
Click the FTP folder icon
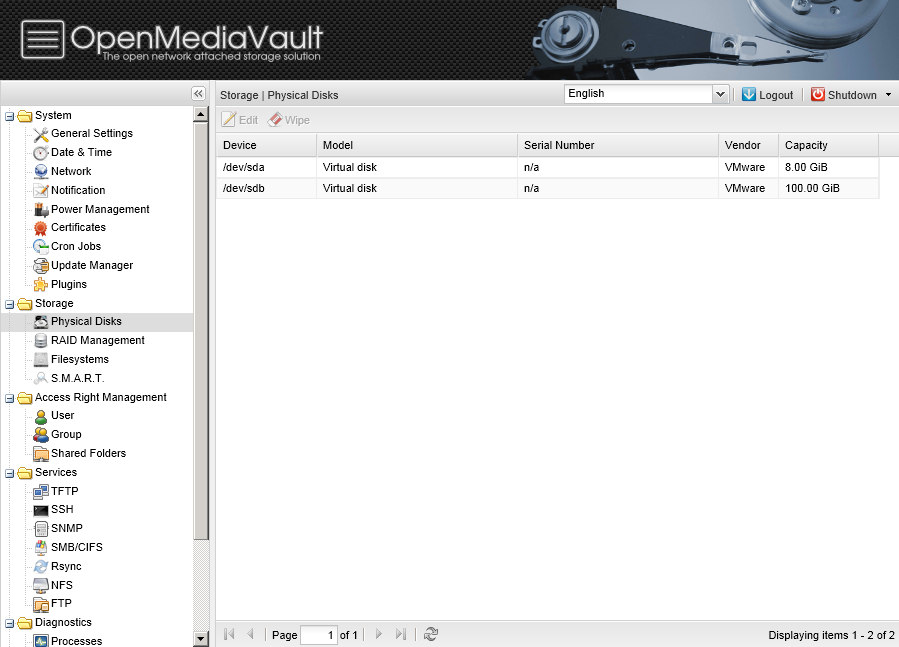[x=41, y=604]
